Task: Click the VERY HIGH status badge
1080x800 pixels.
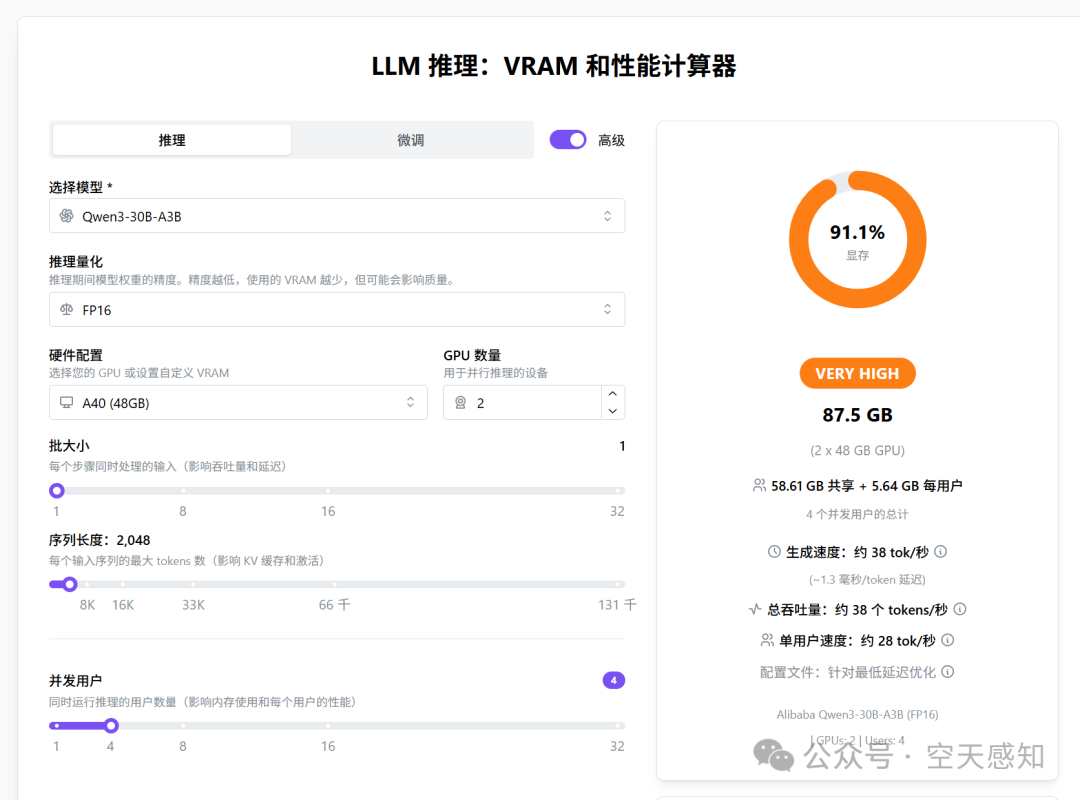Action: pyautogui.click(x=858, y=373)
